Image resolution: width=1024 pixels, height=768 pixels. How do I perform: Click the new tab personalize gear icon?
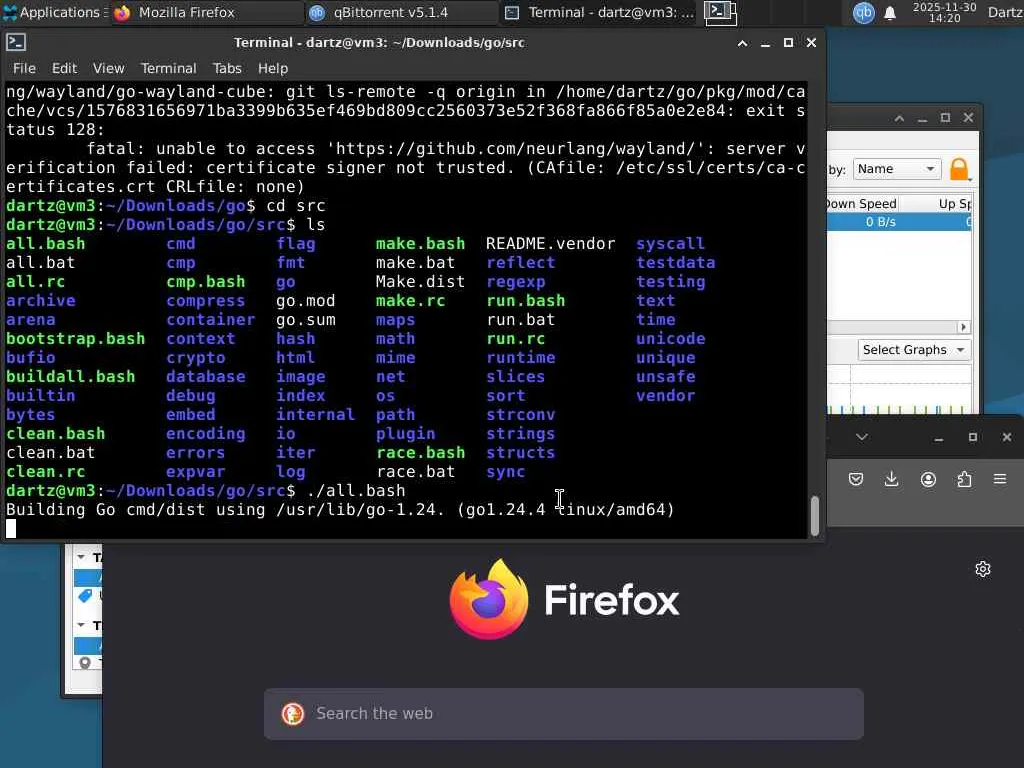[983, 569]
